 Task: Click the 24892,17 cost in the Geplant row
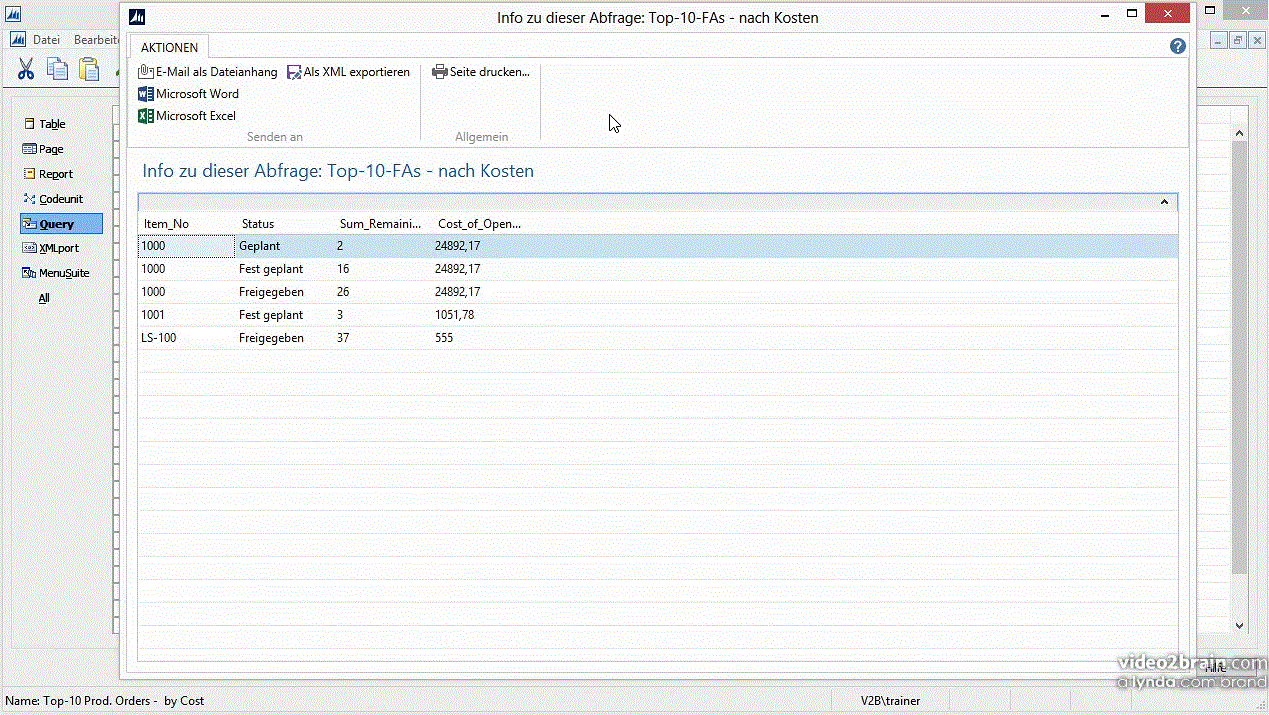(458, 246)
